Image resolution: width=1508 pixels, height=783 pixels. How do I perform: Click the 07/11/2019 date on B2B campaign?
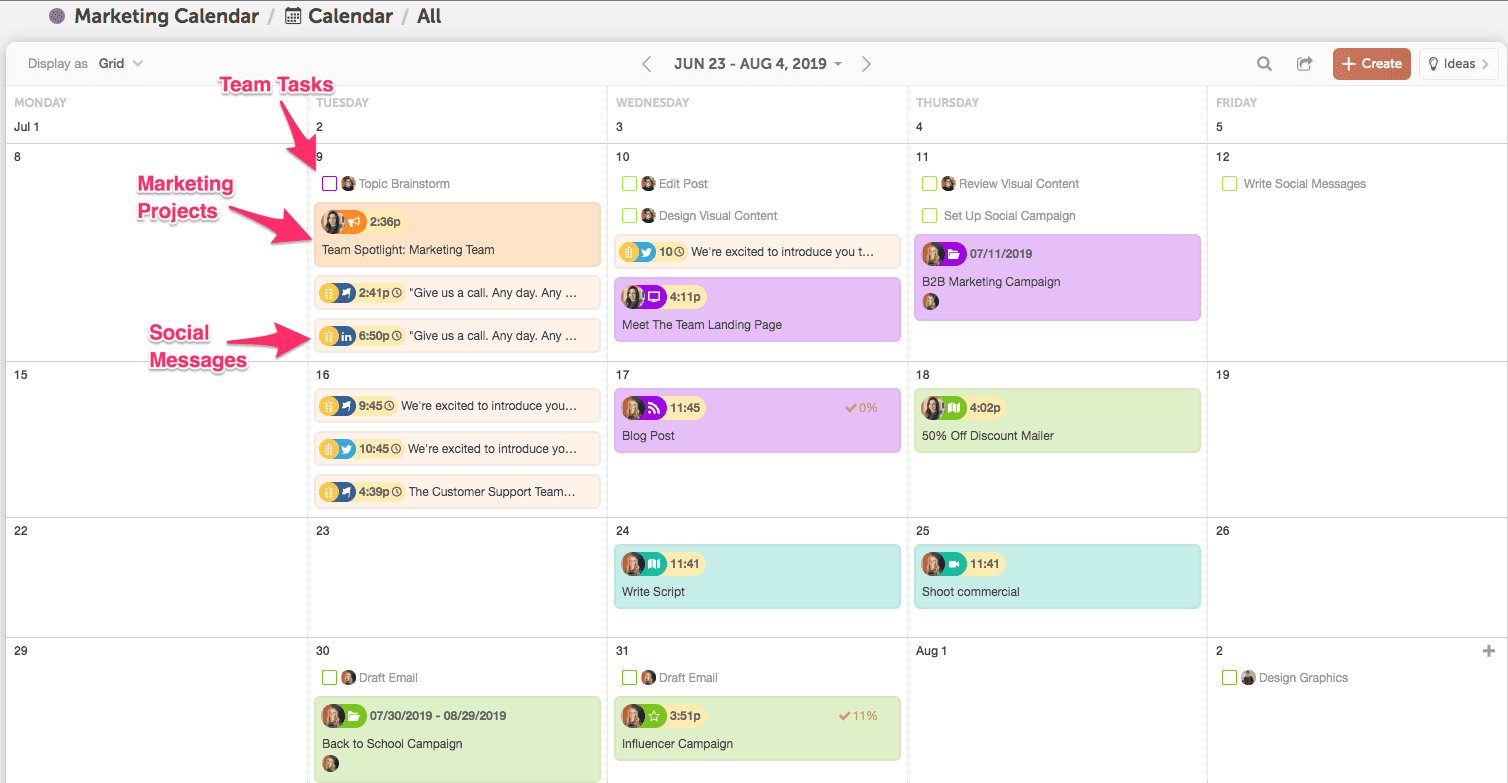[x=1000, y=254]
